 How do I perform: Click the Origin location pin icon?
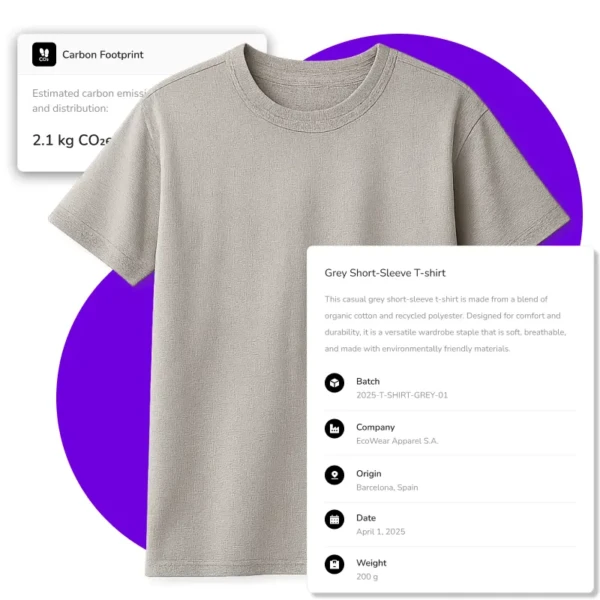tap(334, 475)
